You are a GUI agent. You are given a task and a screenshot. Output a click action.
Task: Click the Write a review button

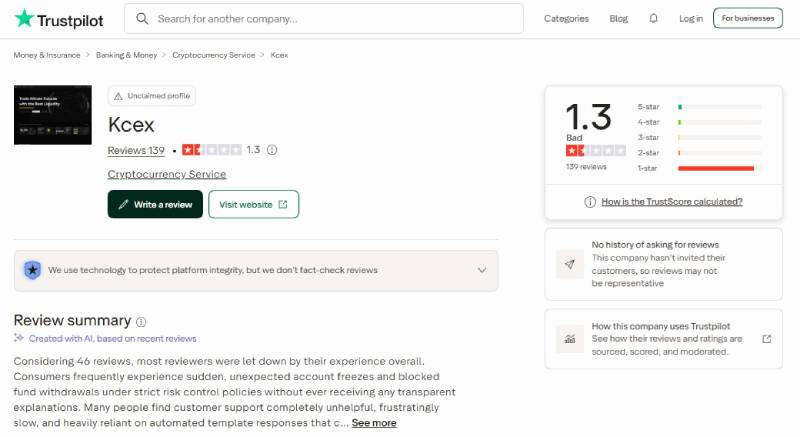(x=155, y=204)
